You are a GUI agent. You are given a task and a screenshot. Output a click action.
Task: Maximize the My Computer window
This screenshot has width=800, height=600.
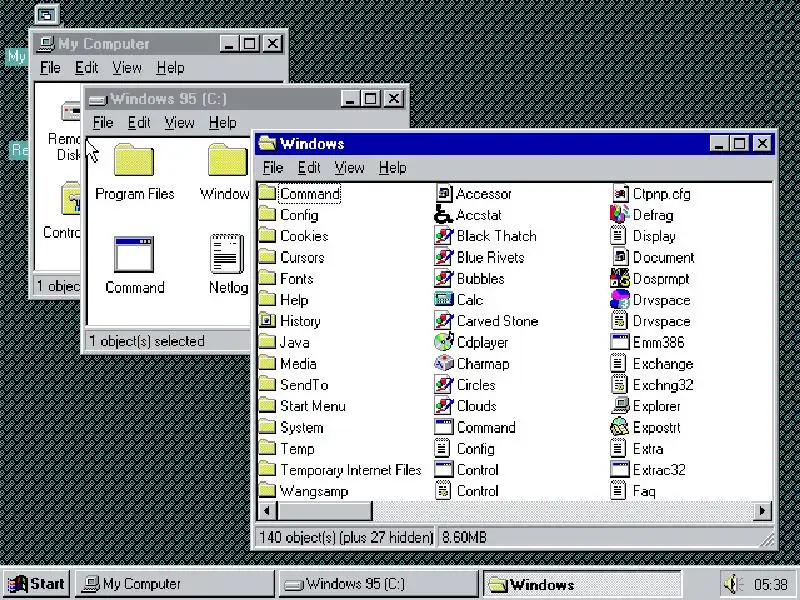click(249, 43)
